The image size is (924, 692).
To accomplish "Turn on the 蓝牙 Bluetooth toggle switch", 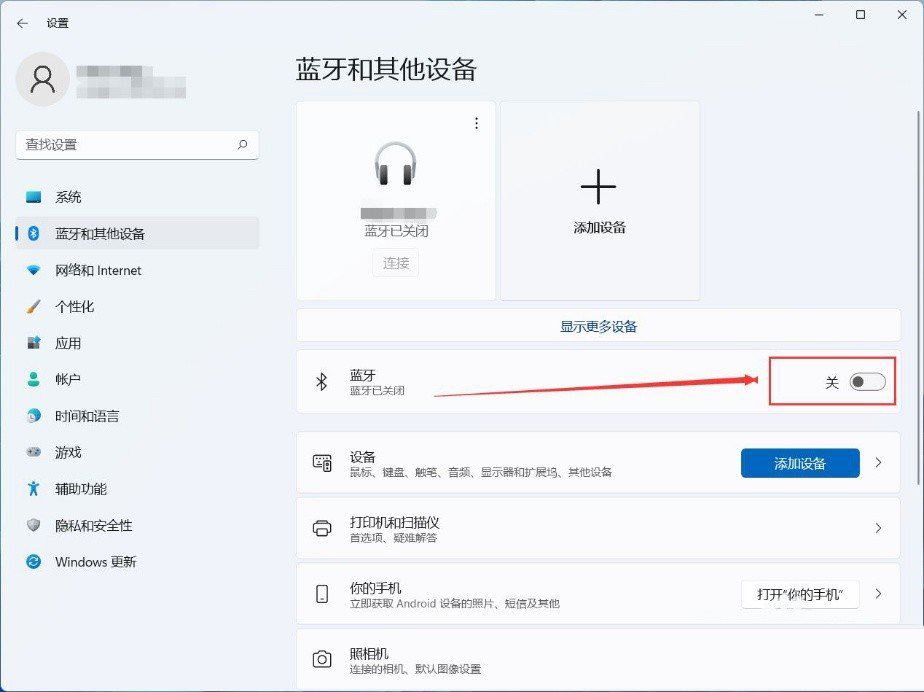I will [x=867, y=382].
